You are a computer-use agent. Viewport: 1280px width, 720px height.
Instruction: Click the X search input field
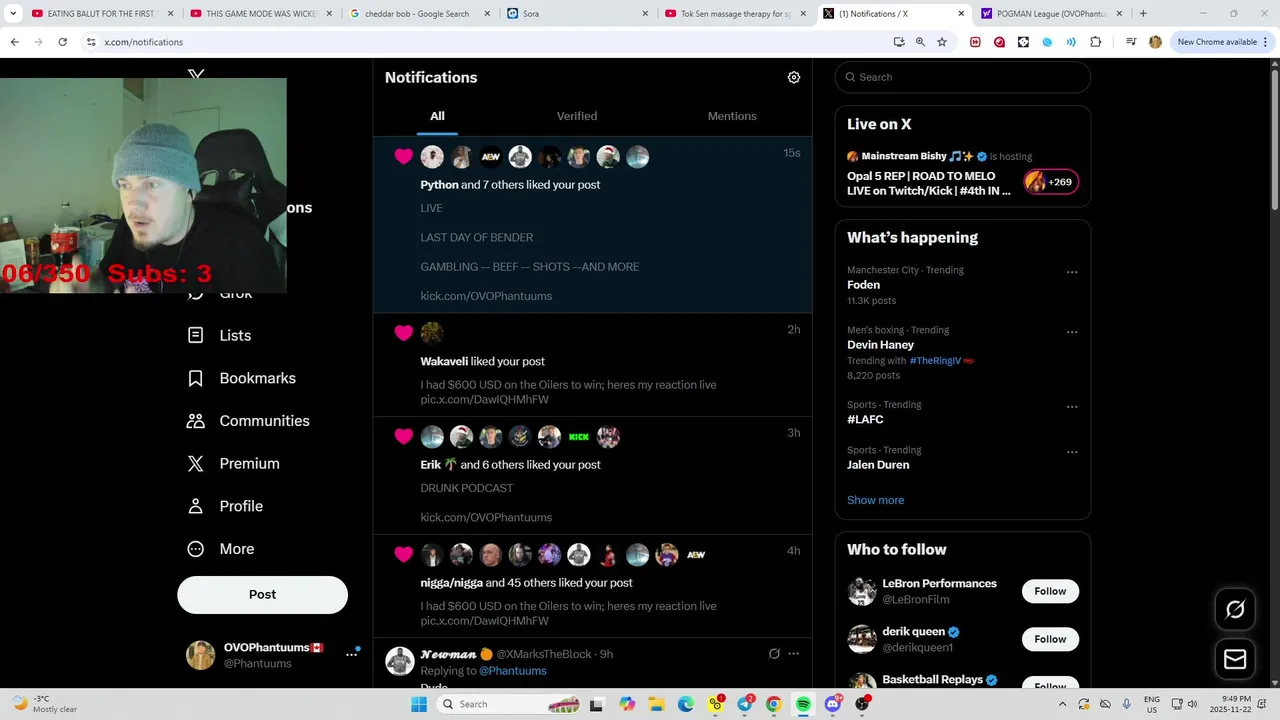click(x=962, y=77)
